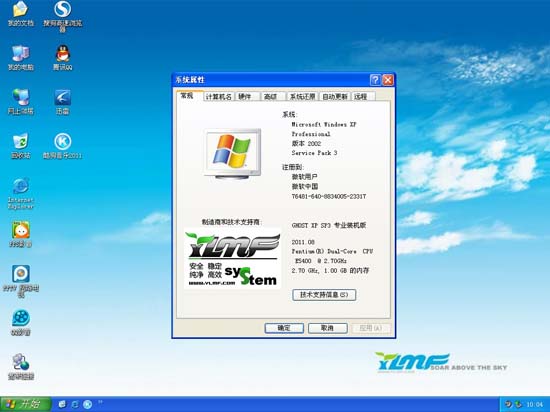Image resolution: width=550 pixels, height=412 pixels.
Task: Click the 'Microsoft Windows XP' text
Action: 324,124
